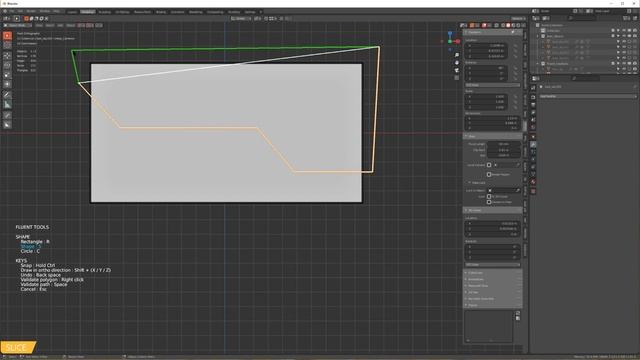This screenshot has height=360, width=640.
Task: Expand the Annotations panel in sidebar
Action: [492, 279]
